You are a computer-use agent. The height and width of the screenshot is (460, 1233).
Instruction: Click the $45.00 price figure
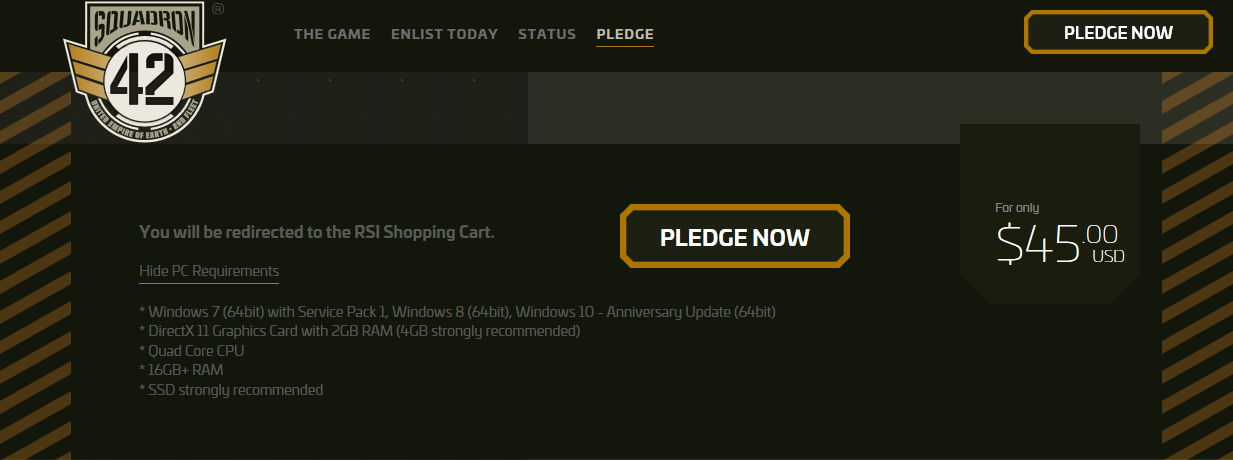point(1058,243)
